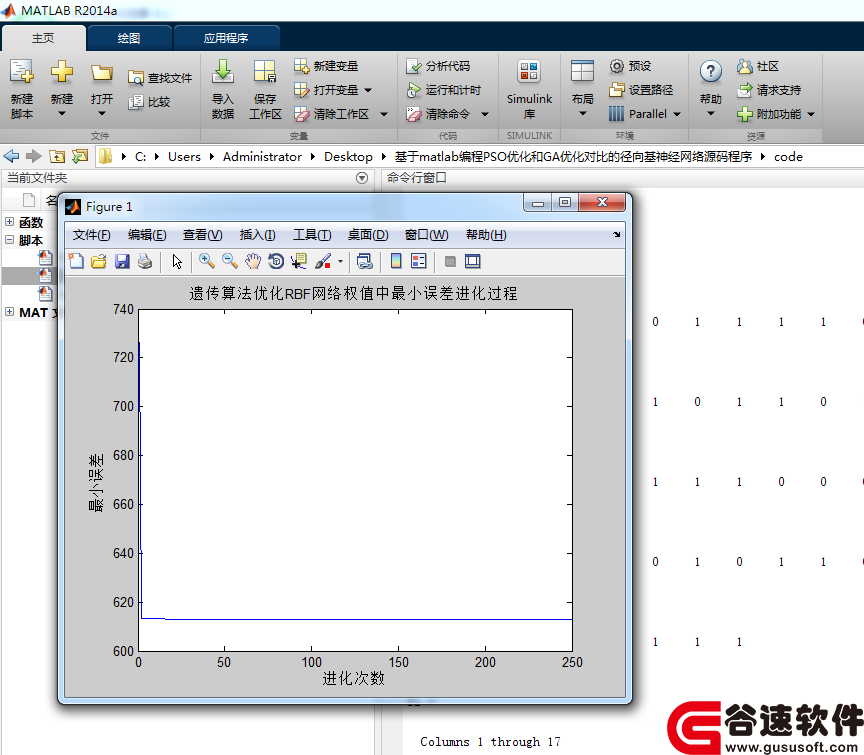
Task: Click Up One Level folder button
Action: pyautogui.click(x=57, y=157)
